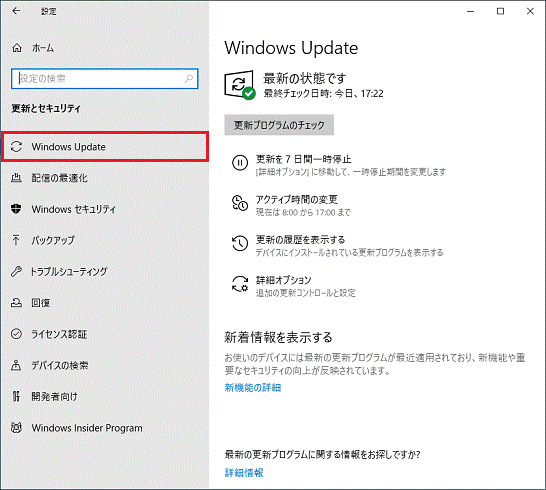Maximize the settings window
The image size is (546, 490).
coord(500,11)
